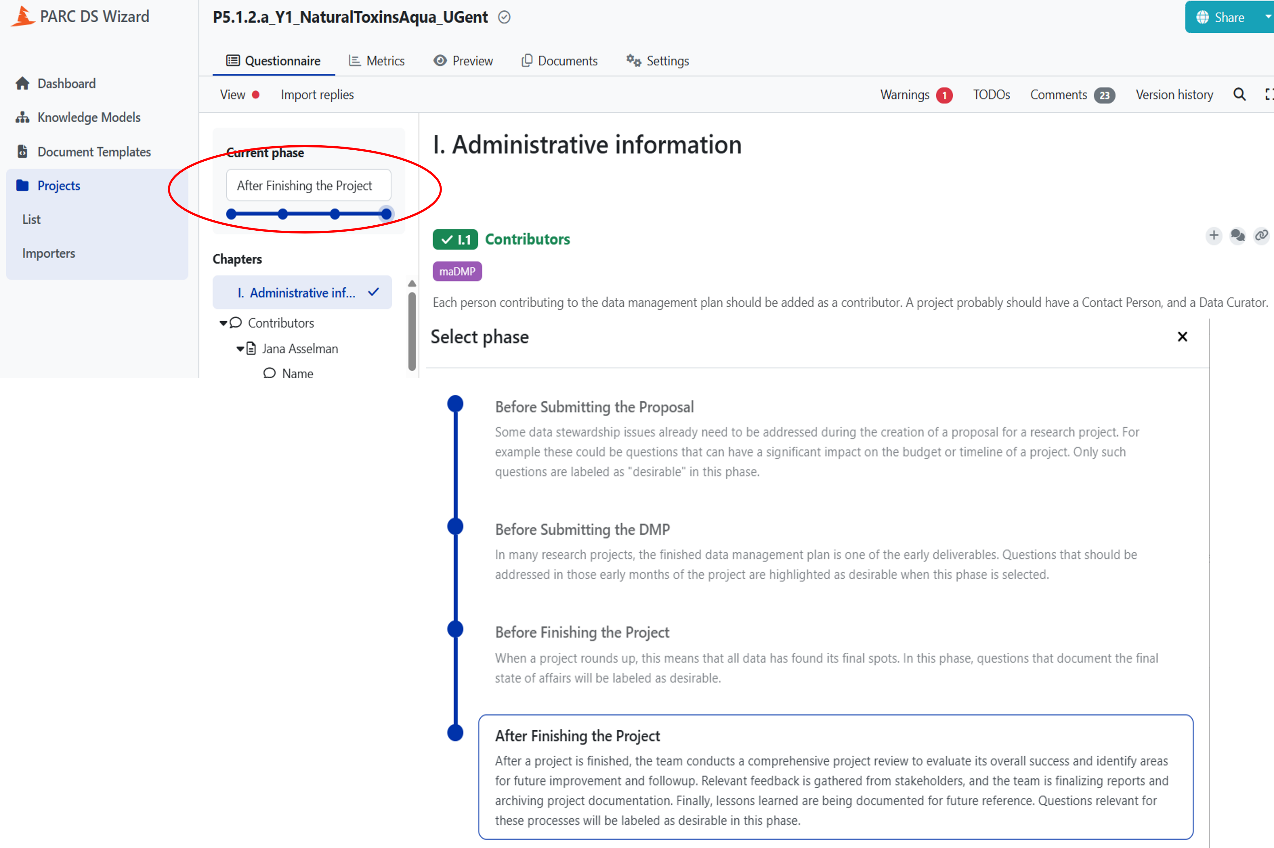The image size is (1274, 848).
Task: Open comments icon beside Contributors
Action: pyautogui.click(x=1237, y=236)
